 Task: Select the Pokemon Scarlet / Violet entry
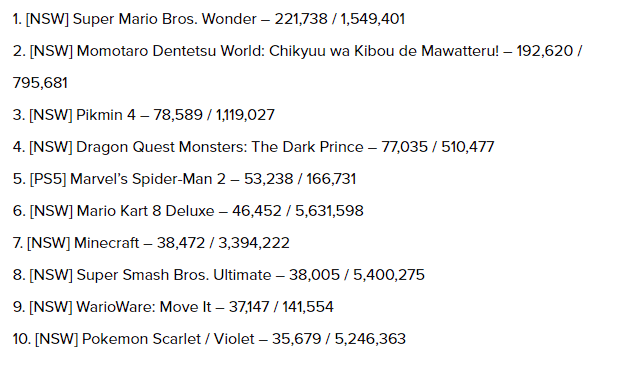209,339
